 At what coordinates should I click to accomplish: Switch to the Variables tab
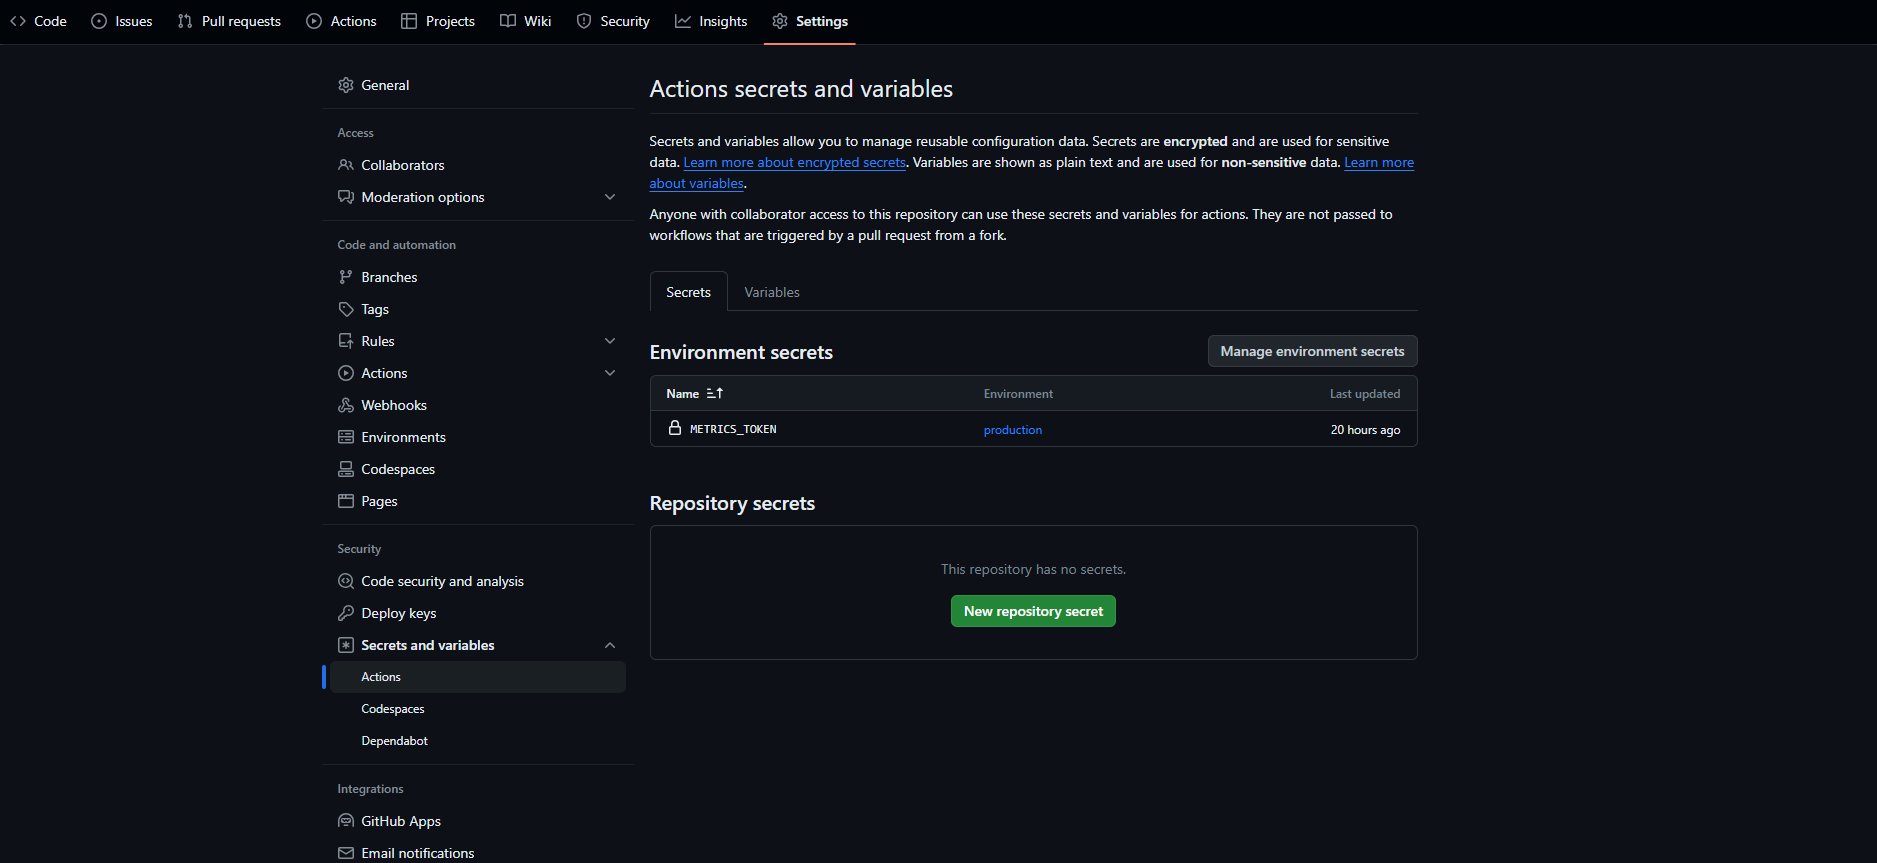771,292
